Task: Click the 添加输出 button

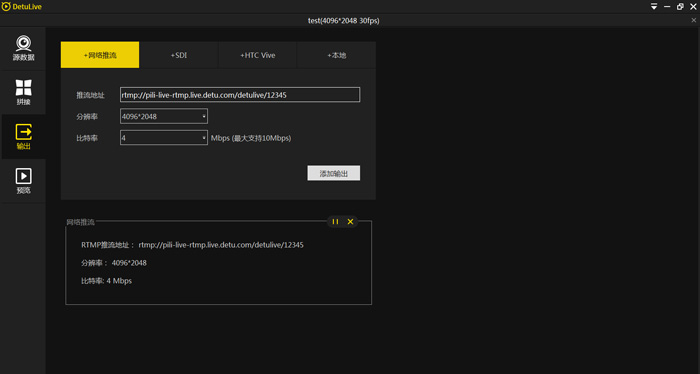Action: point(333,173)
